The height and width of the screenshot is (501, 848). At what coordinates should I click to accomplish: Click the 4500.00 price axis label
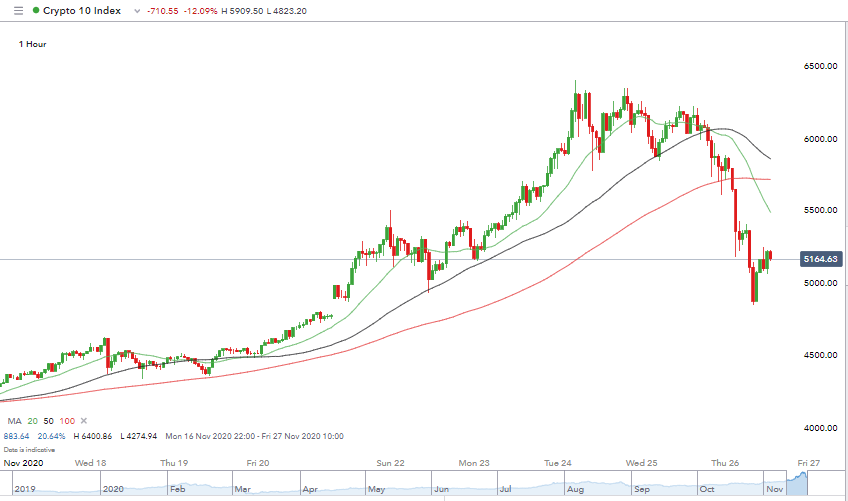coord(820,355)
